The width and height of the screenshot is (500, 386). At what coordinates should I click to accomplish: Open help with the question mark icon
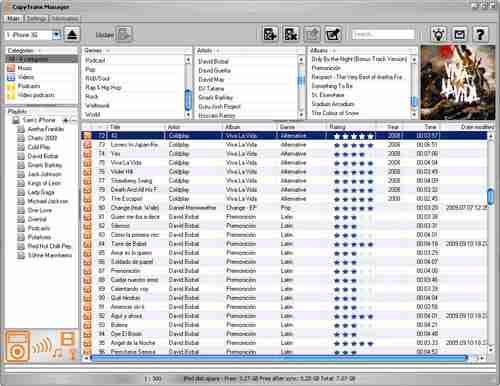coord(480,34)
